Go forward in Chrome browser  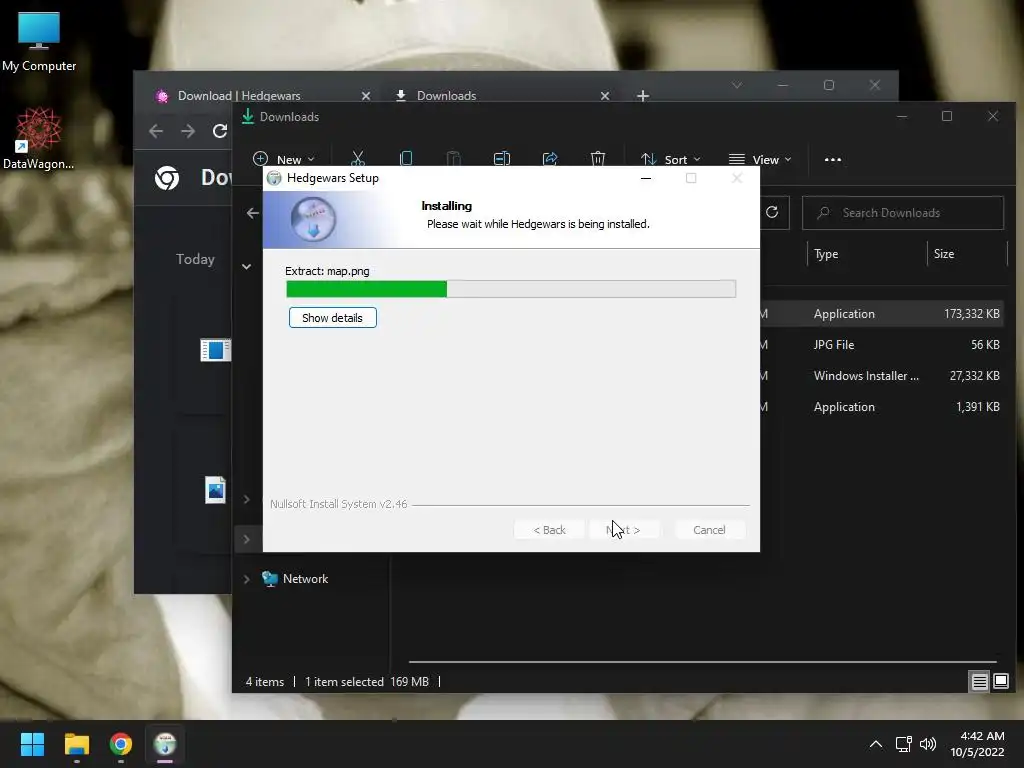[188, 131]
